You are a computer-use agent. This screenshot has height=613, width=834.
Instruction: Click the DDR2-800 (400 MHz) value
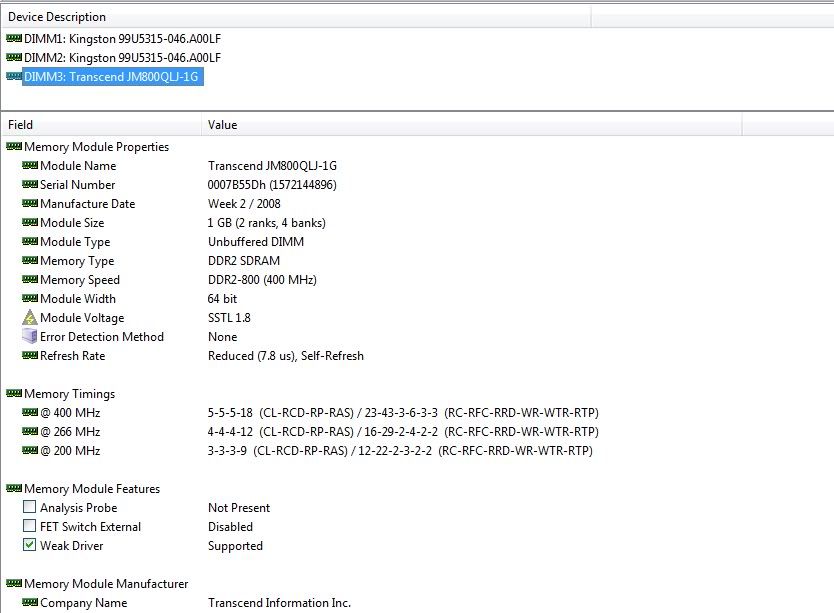[x=262, y=280]
